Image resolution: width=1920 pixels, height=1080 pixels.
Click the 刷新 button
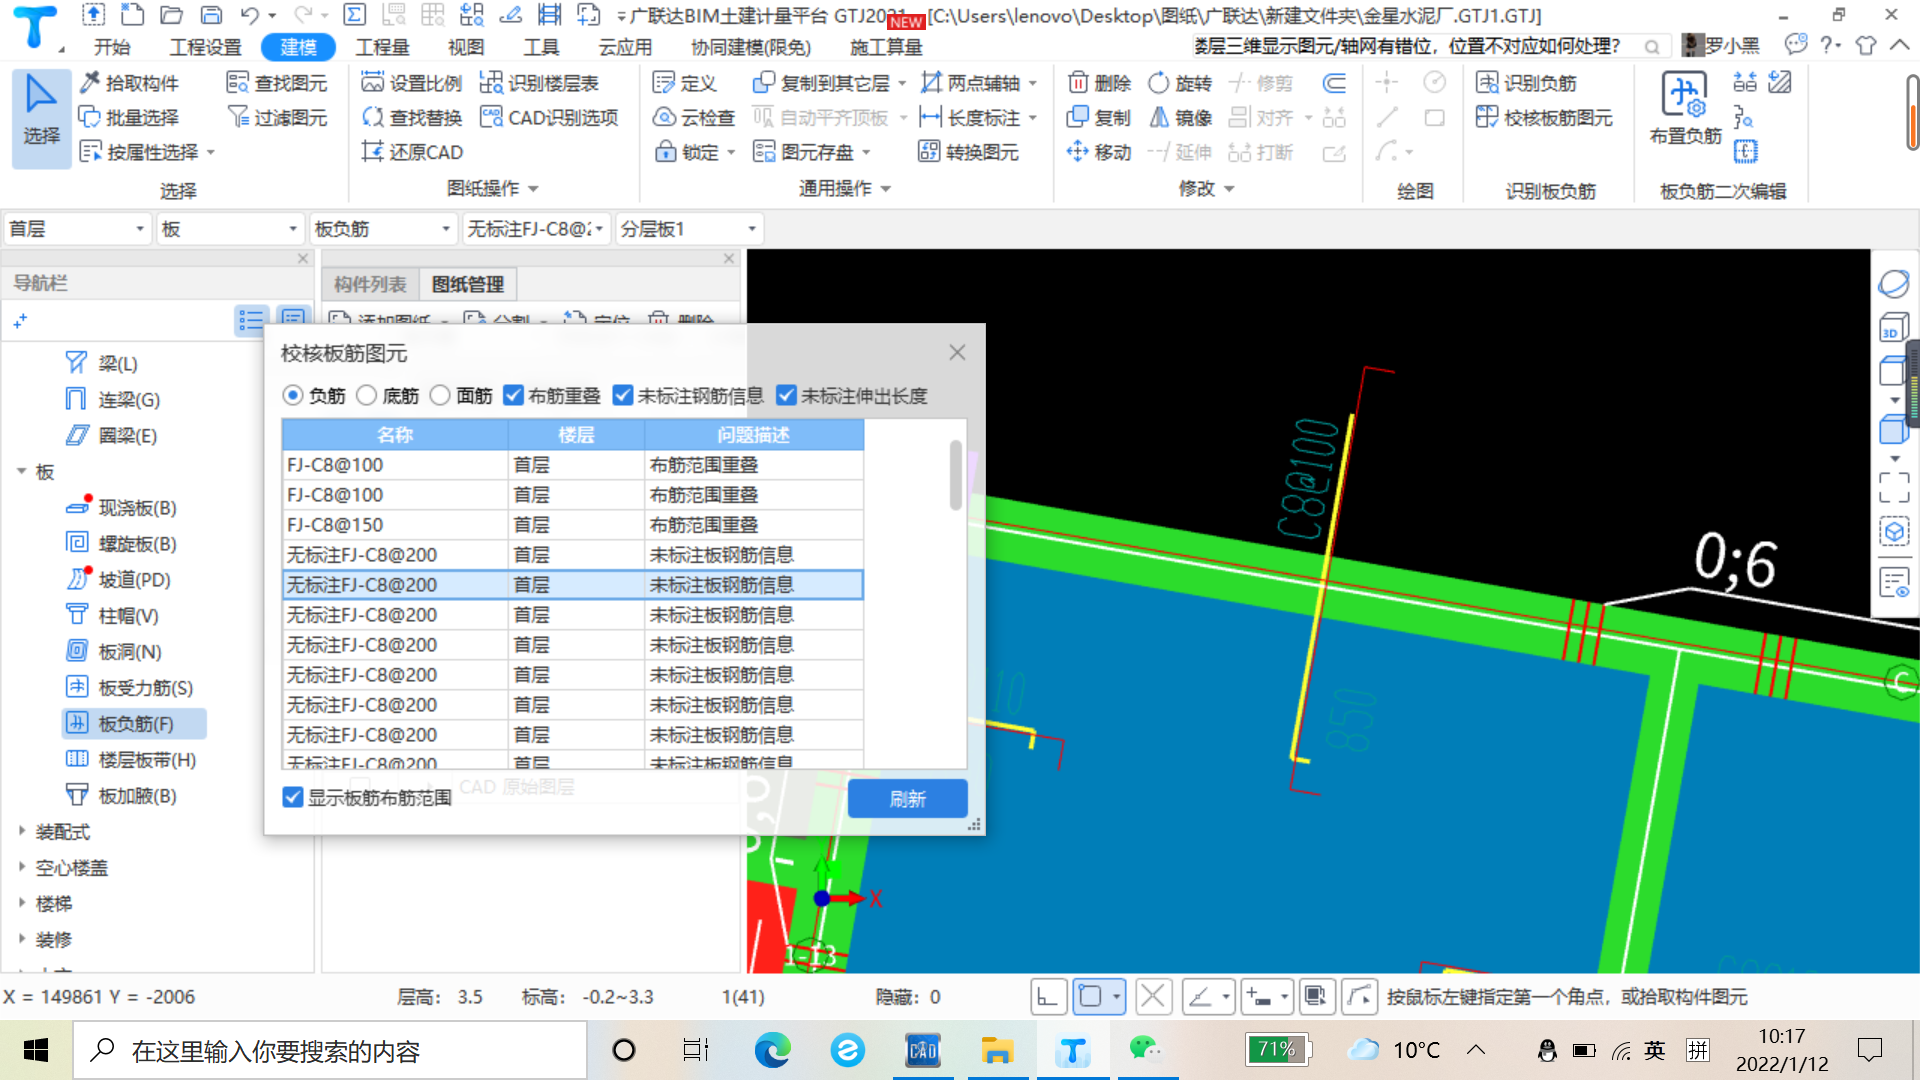907,799
